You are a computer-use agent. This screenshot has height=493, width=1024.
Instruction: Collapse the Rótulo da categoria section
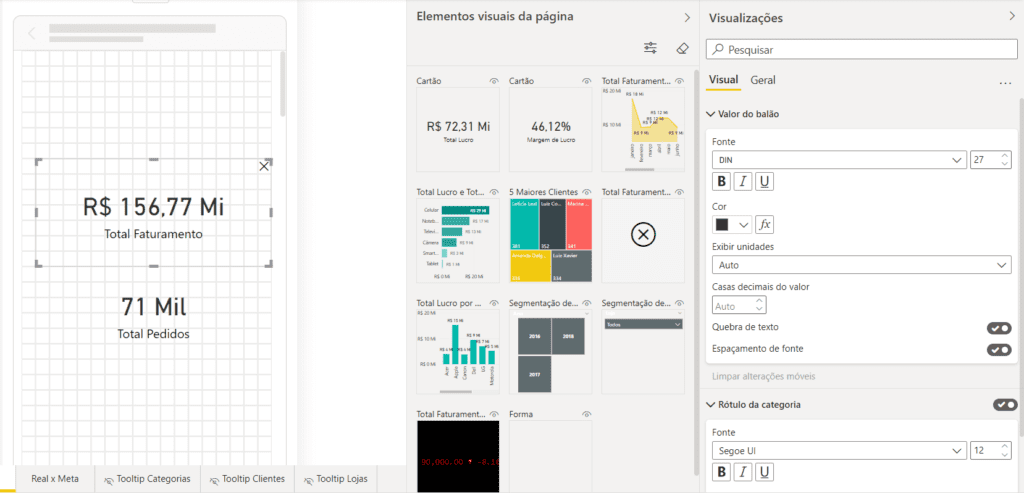click(x=710, y=405)
